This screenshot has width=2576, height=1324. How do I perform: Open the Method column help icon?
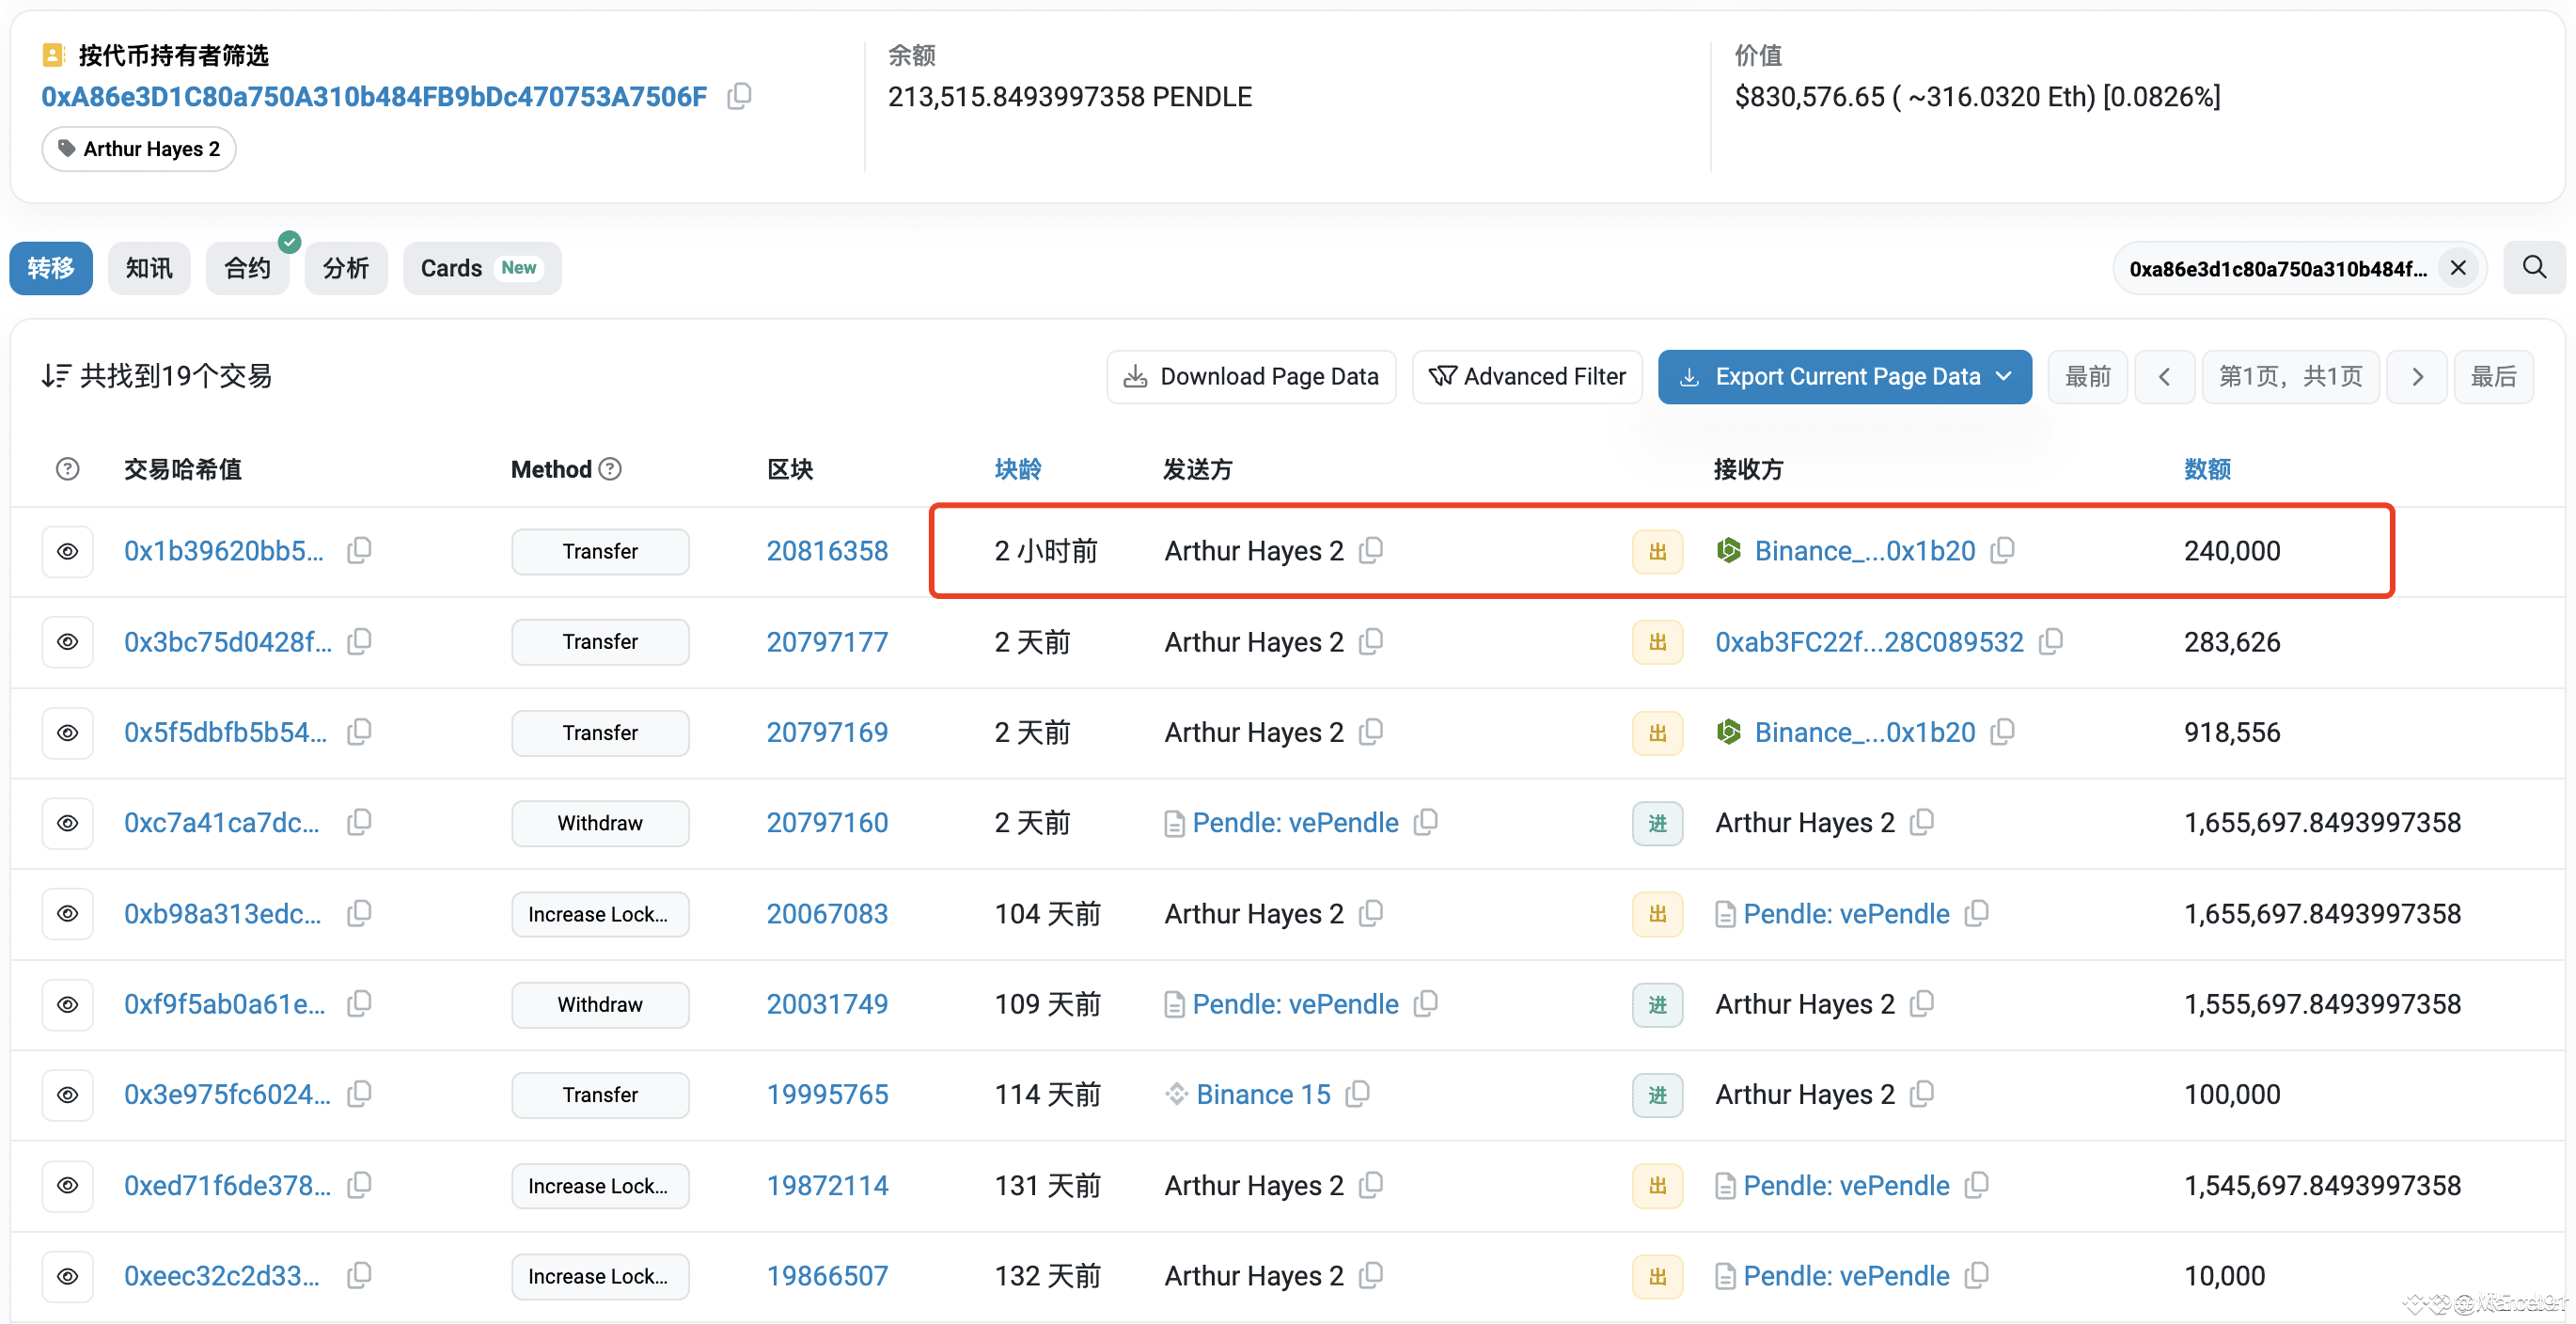(x=611, y=467)
